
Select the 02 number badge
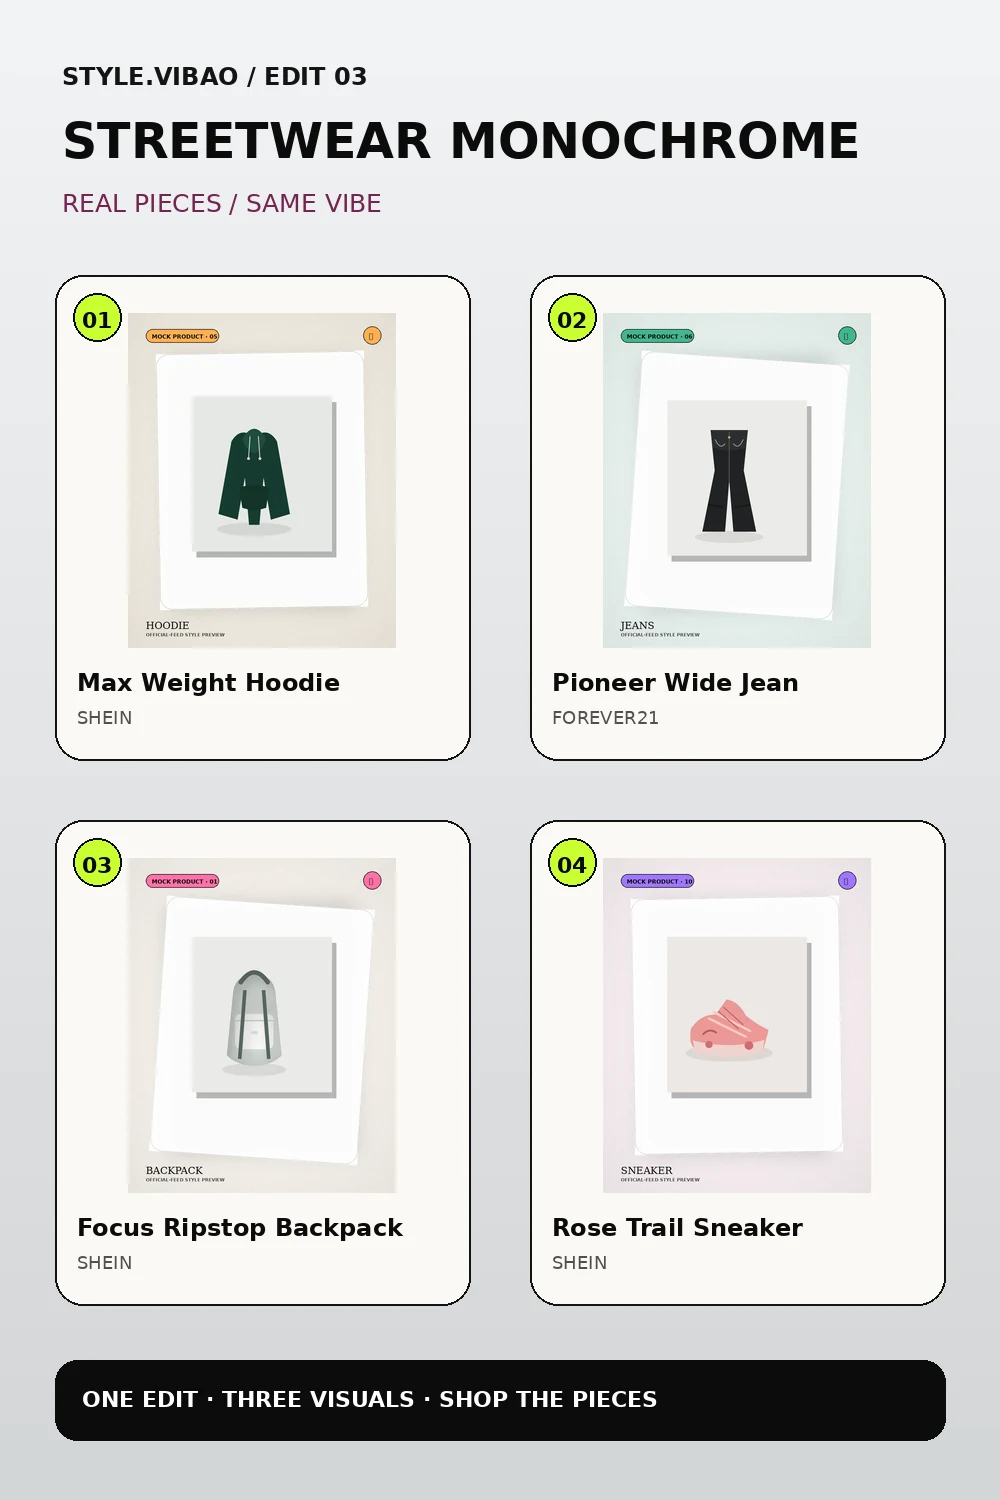(x=572, y=319)
